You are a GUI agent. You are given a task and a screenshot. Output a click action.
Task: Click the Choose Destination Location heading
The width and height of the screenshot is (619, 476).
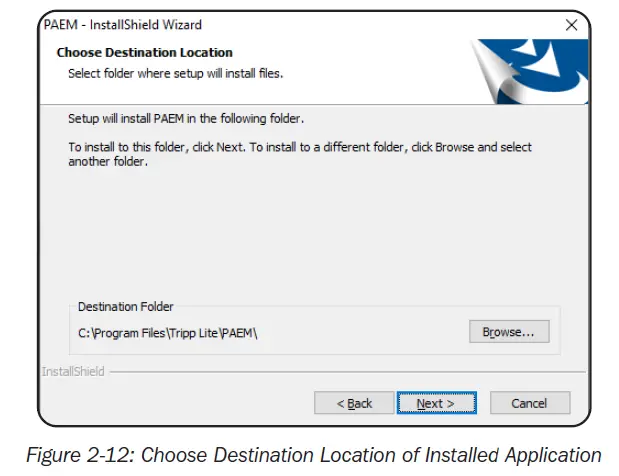pyautogui.click(x=144, y=52)
